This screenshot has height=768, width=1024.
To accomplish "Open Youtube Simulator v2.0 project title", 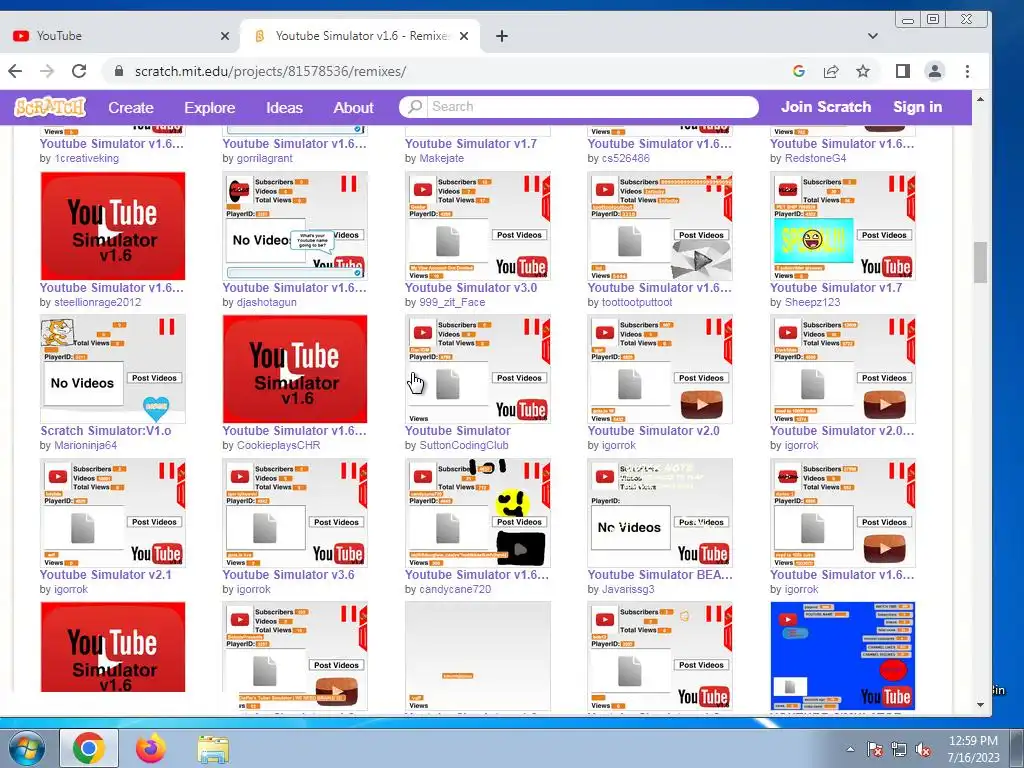I will 653,430.
